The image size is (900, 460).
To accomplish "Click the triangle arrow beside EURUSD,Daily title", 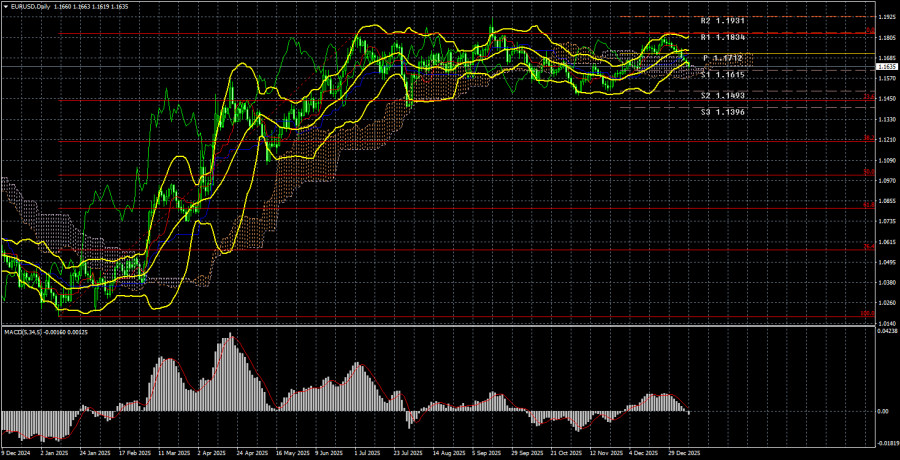I will [x=5, y=6].
